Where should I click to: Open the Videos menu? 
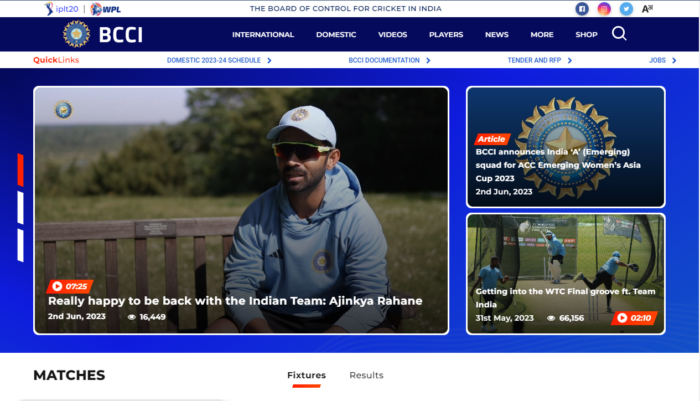point(392,34)
